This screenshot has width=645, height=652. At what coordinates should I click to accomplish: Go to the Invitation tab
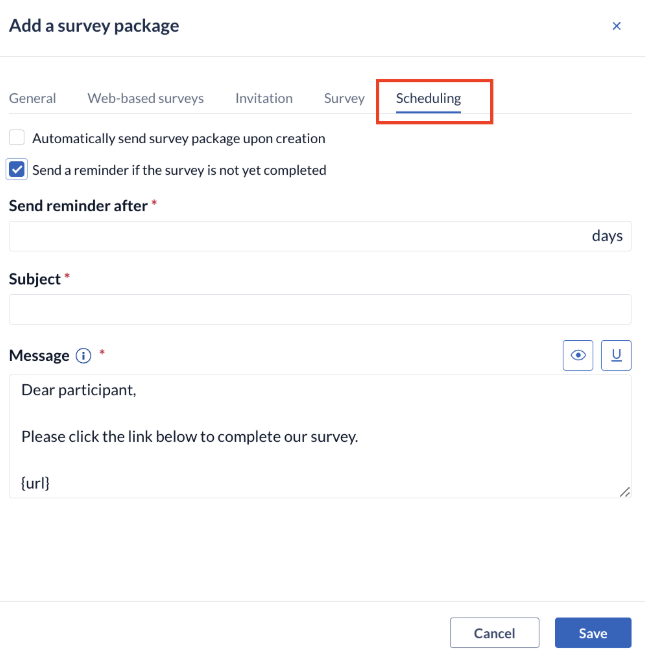(x=264, y=98)
